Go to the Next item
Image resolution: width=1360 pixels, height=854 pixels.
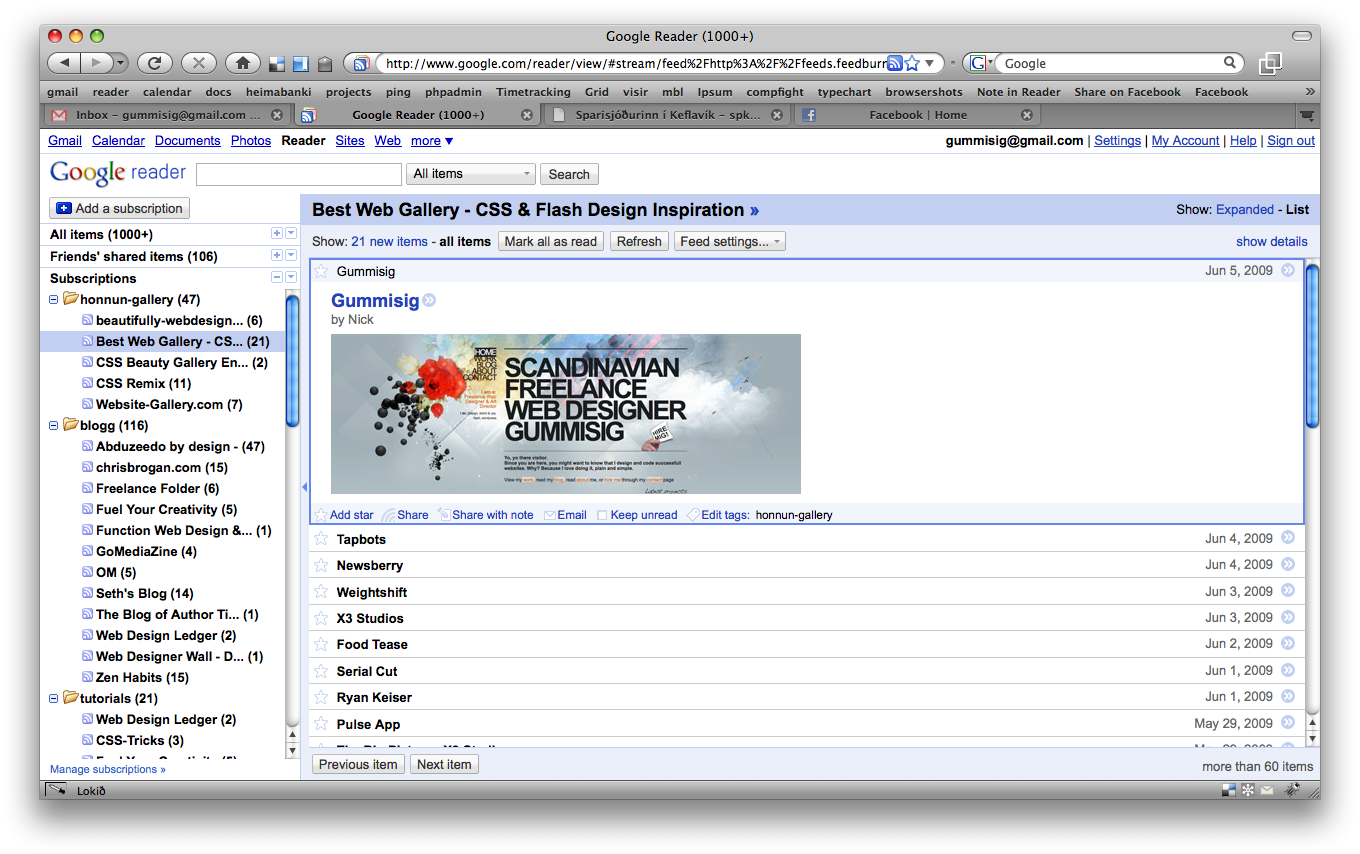(x=444, y=764)
